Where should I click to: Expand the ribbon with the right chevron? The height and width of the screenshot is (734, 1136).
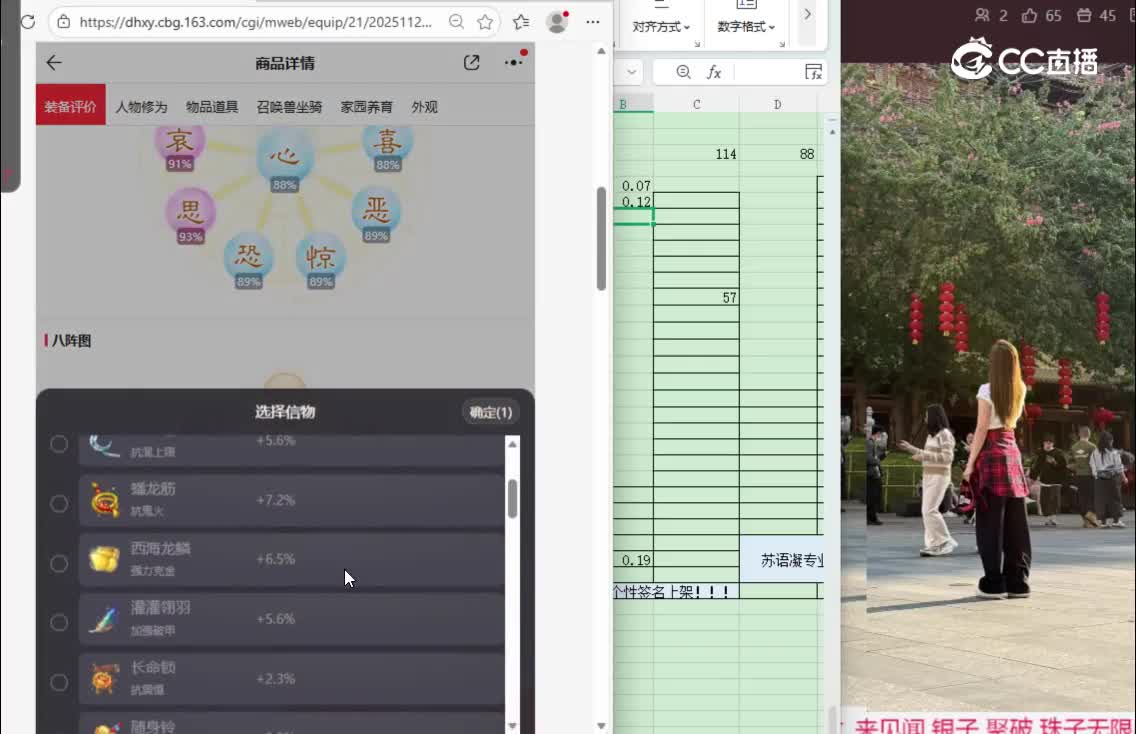(807, 14)
